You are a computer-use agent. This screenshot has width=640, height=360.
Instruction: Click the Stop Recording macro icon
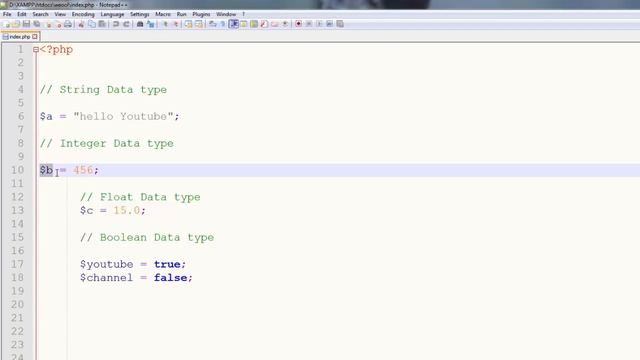(309, 24)
